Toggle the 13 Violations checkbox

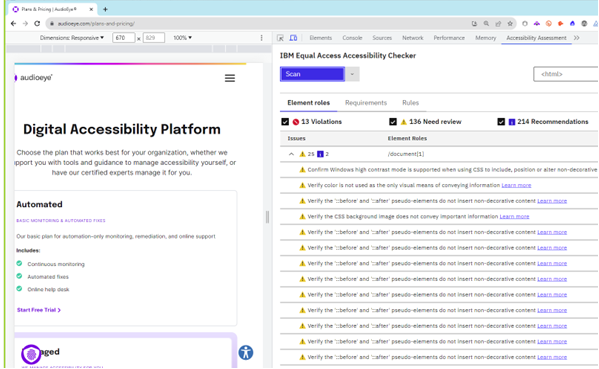coord(285,122)
